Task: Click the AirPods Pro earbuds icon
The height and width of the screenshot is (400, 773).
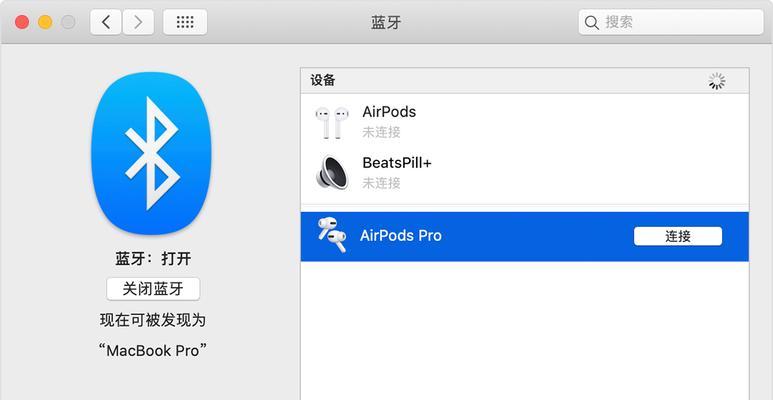Action: [332, 235]
